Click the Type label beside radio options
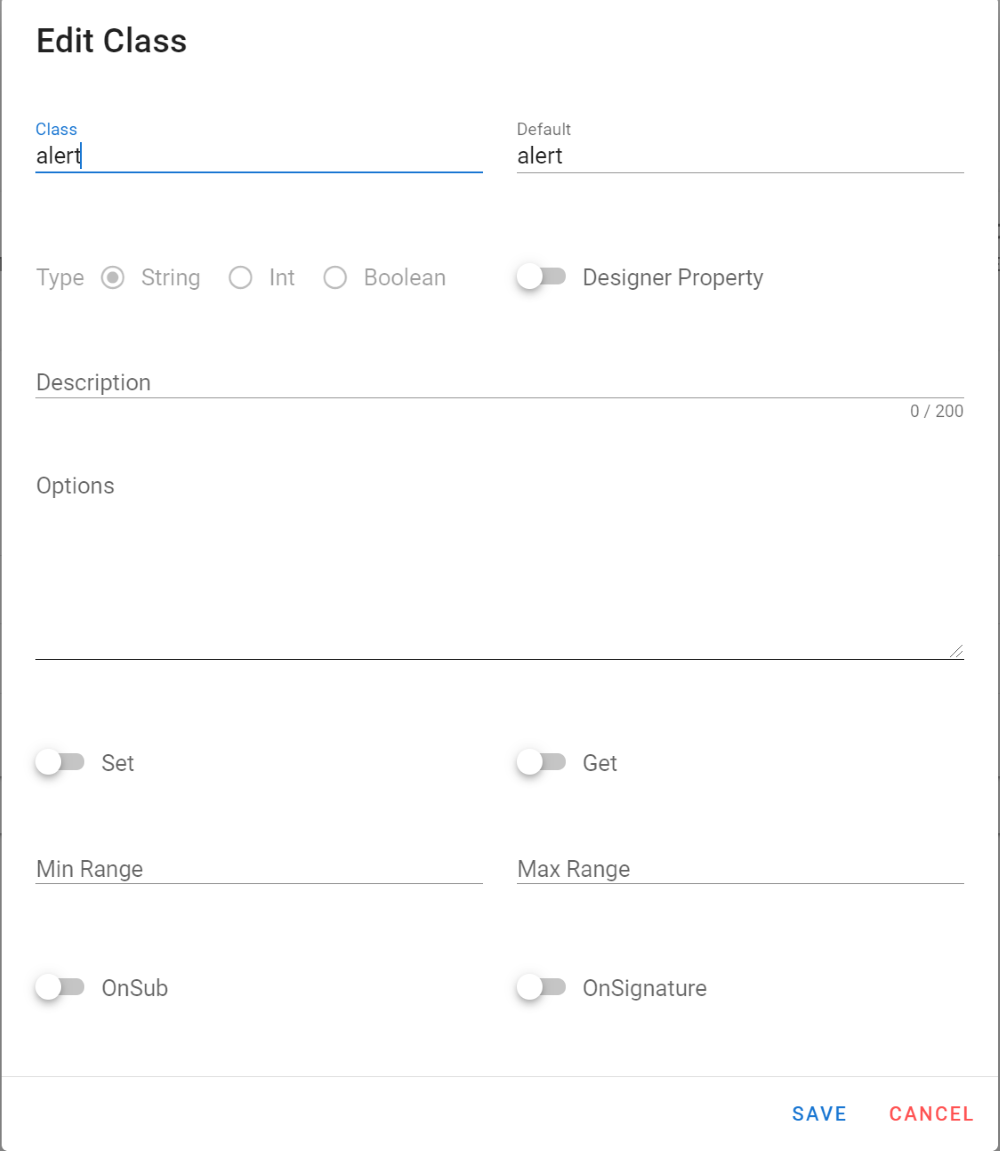This screenshot has height=1151, width=1000. (x=60, y=278)
